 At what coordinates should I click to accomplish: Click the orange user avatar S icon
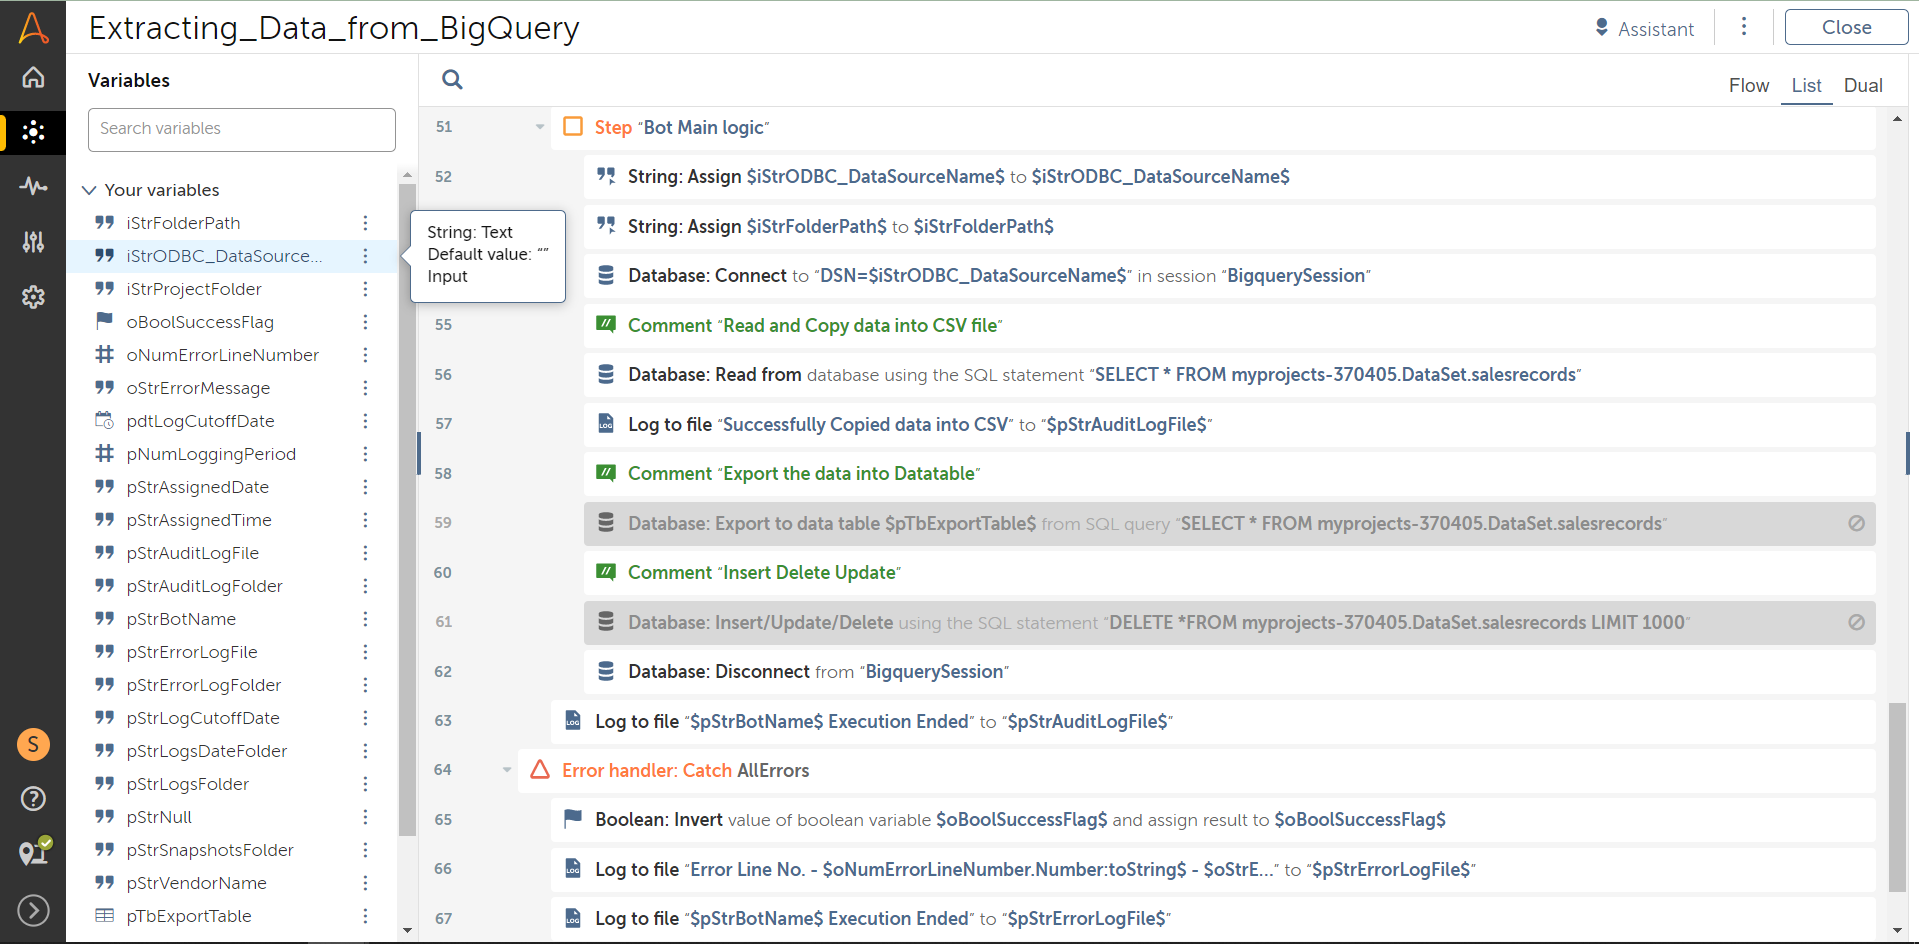[33, 744]
